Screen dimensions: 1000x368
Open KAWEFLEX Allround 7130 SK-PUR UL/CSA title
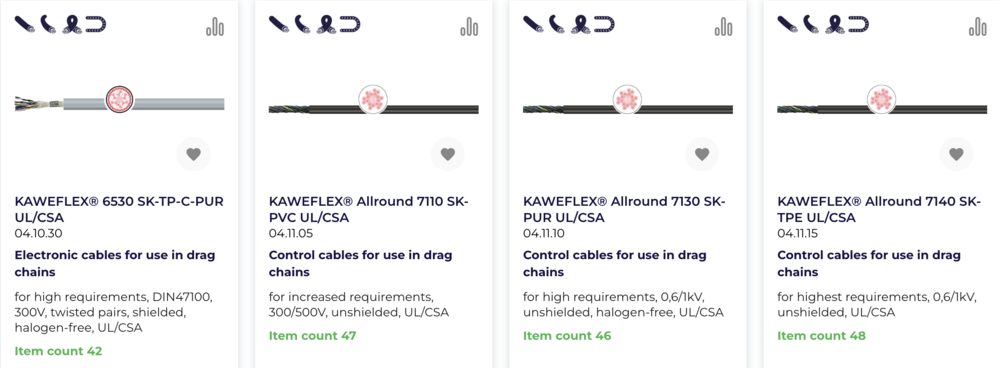coord(624,209)
